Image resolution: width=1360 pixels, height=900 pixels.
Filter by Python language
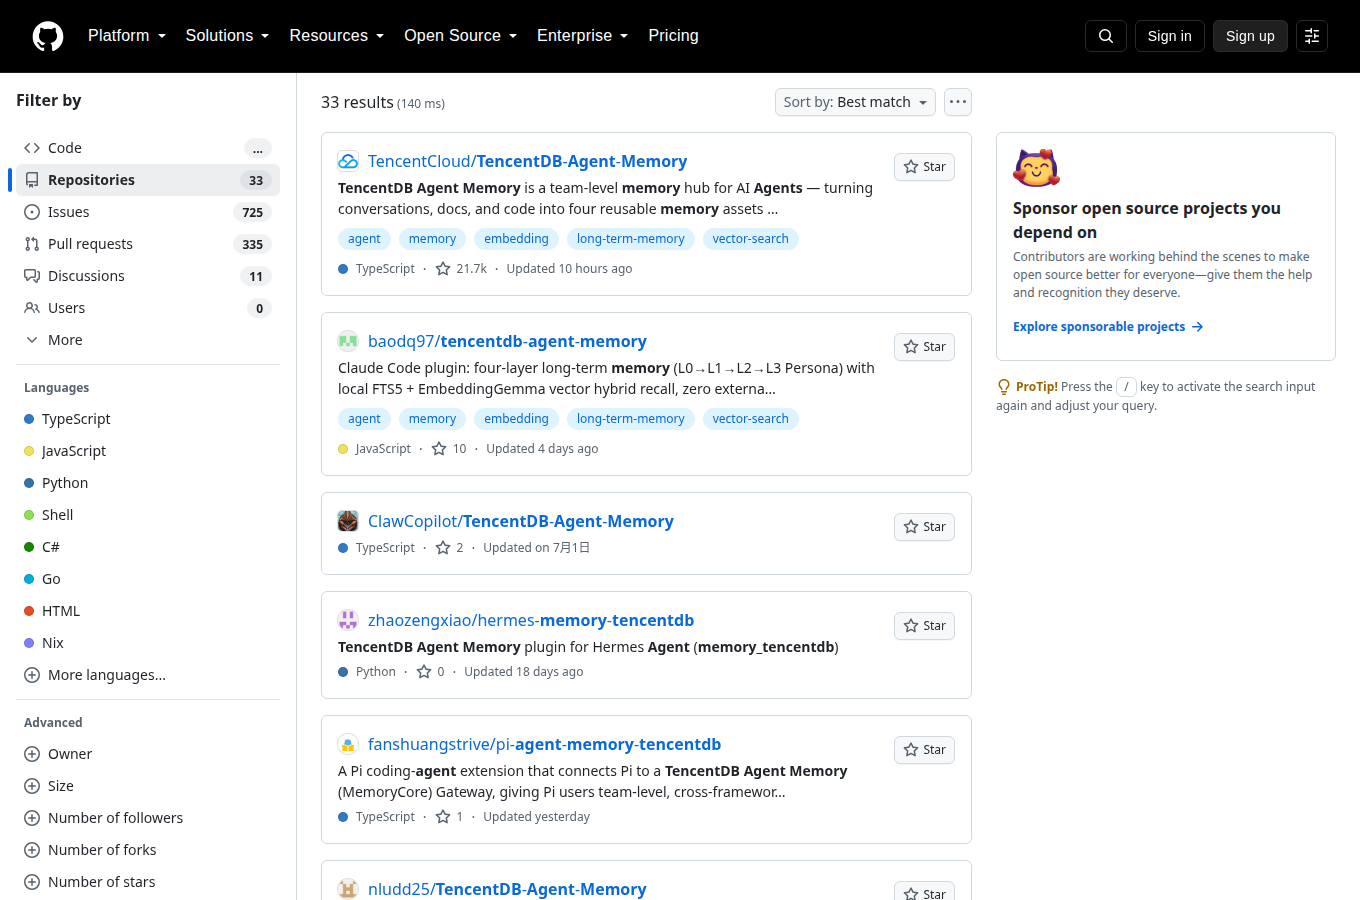tap(148, 483)
